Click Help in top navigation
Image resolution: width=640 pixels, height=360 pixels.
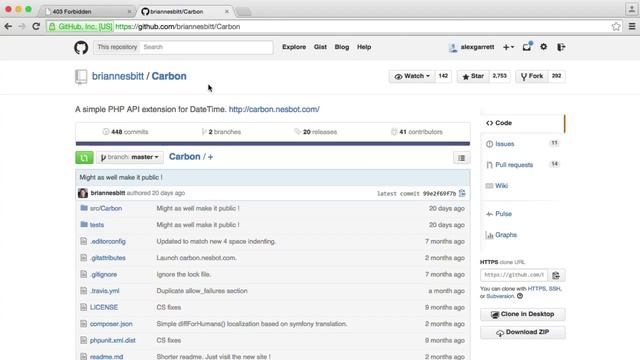coord(364,47)
